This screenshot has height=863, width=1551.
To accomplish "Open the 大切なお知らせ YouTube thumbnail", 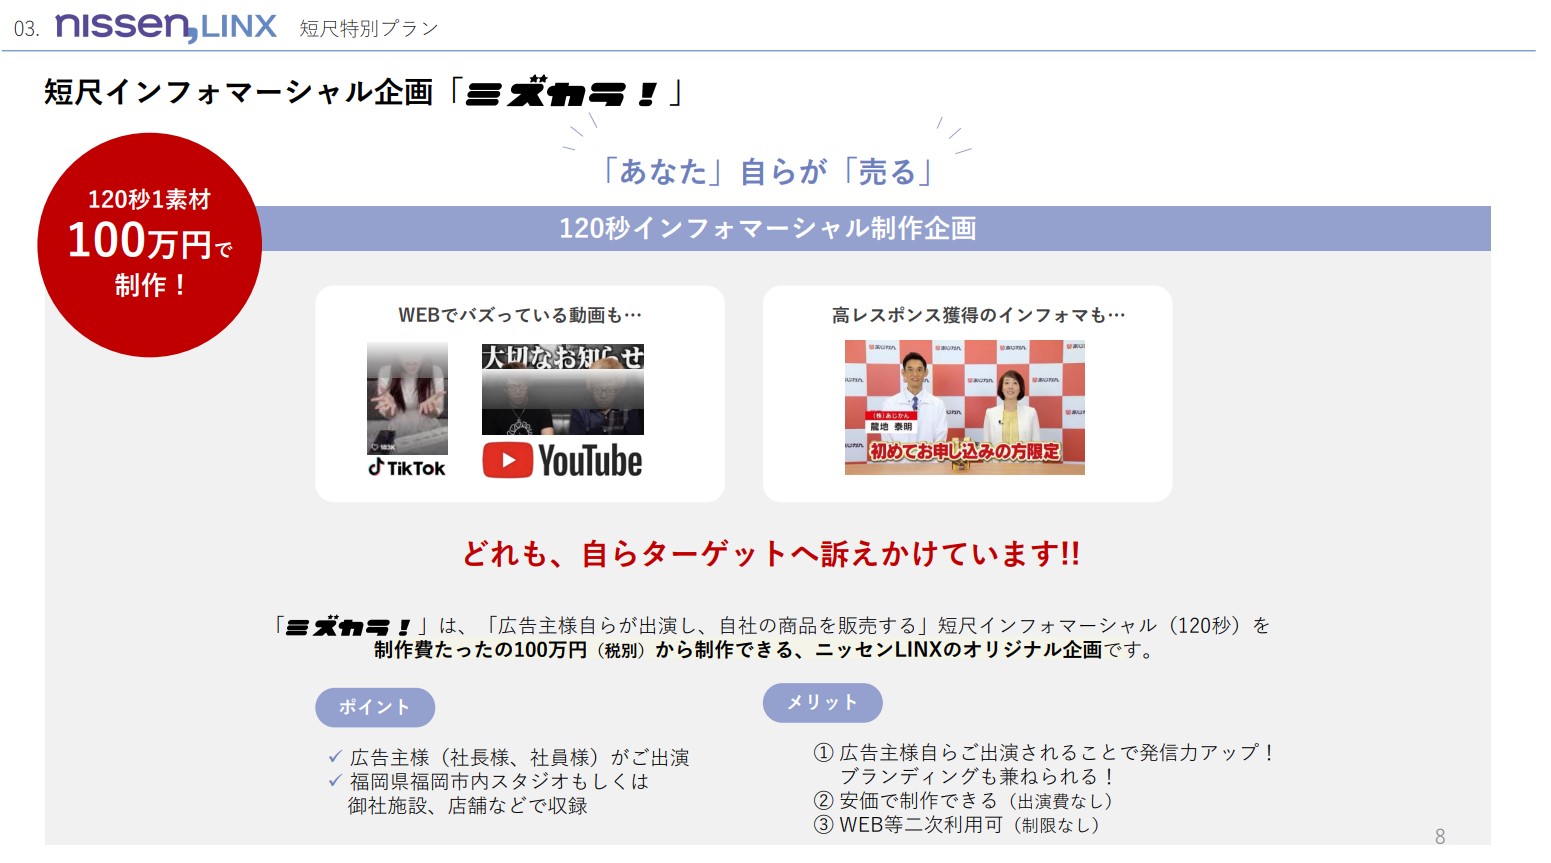I will tap(562, 389).
